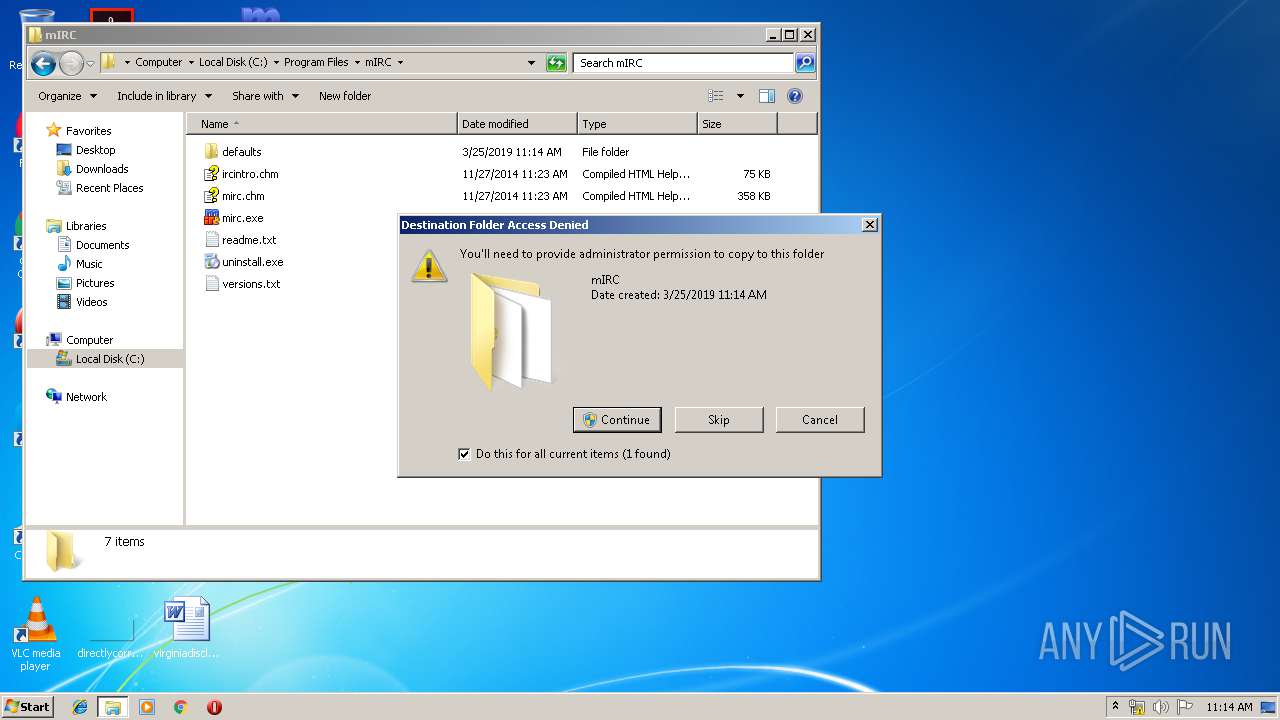Close the Access Denied dialog
Image resolution: width=1280 pixels, height=720 pixels.
click(x=870, y=225)
